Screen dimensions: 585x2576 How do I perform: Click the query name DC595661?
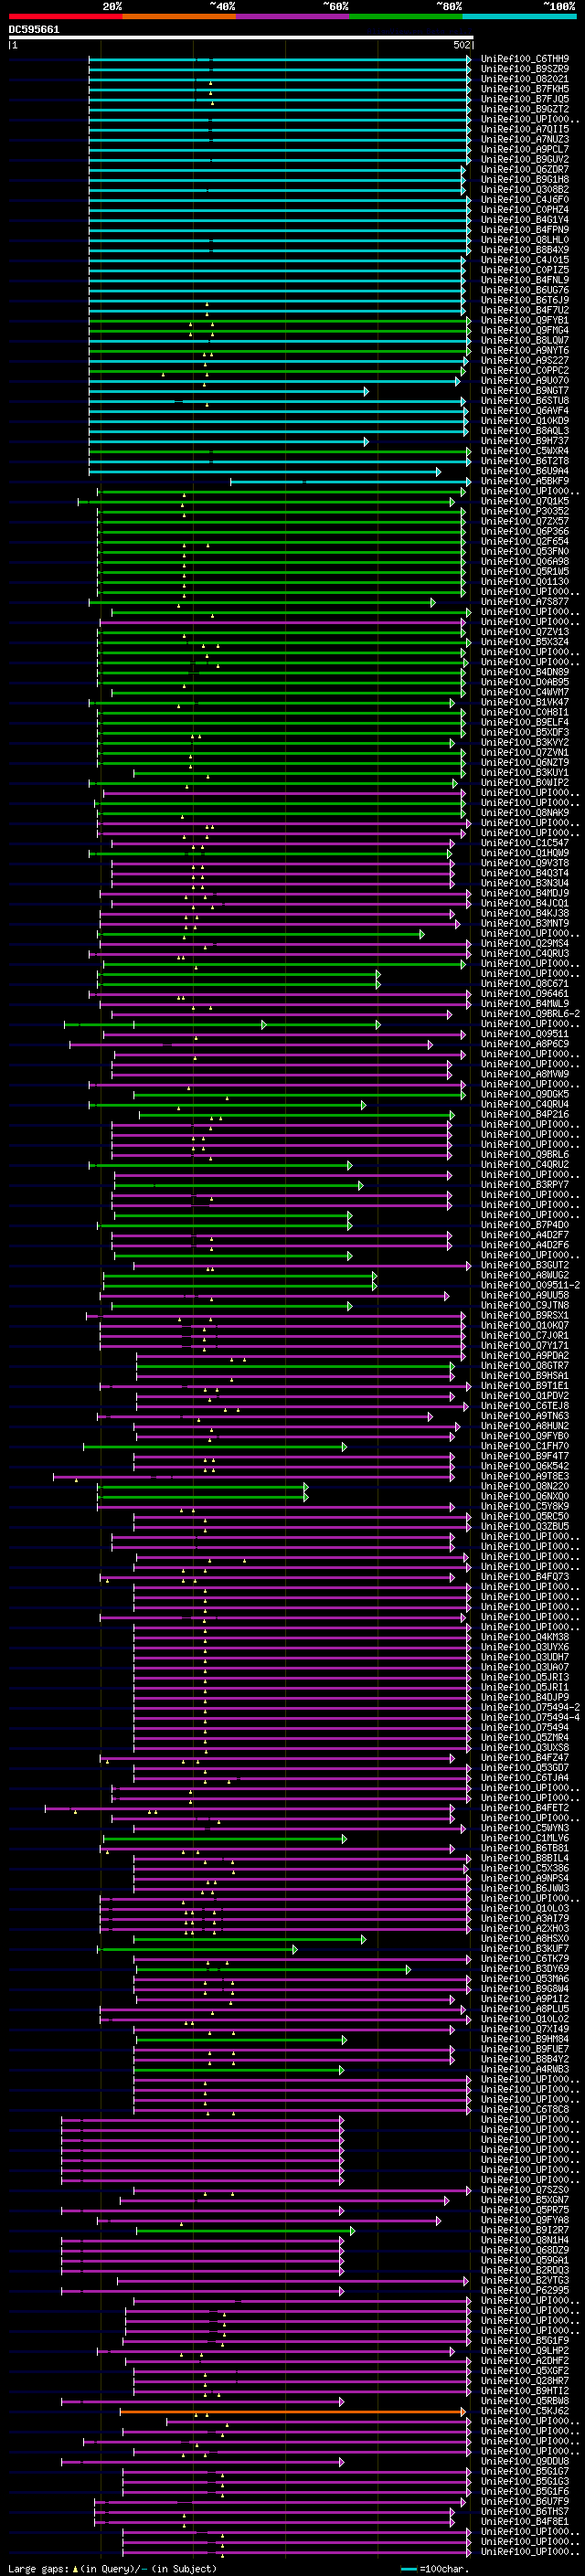tap(34, 30)
